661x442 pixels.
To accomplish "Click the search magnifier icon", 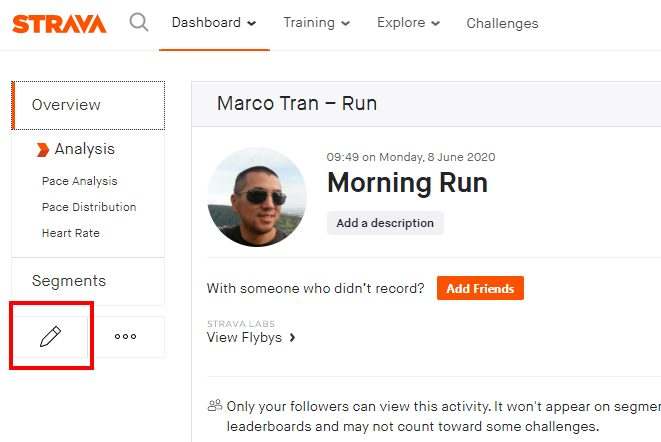I will [139, 22].
